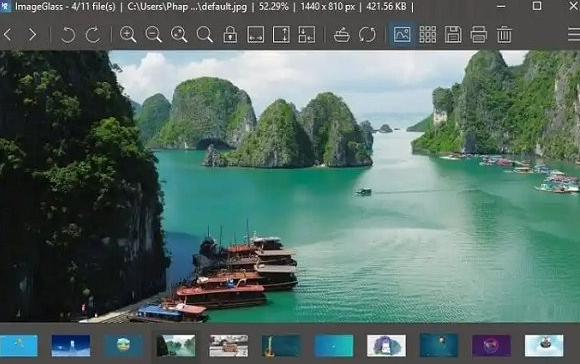The image size is (580, 364).
Task: Toggle the checkerboard background
Action: tap(428, 35)
